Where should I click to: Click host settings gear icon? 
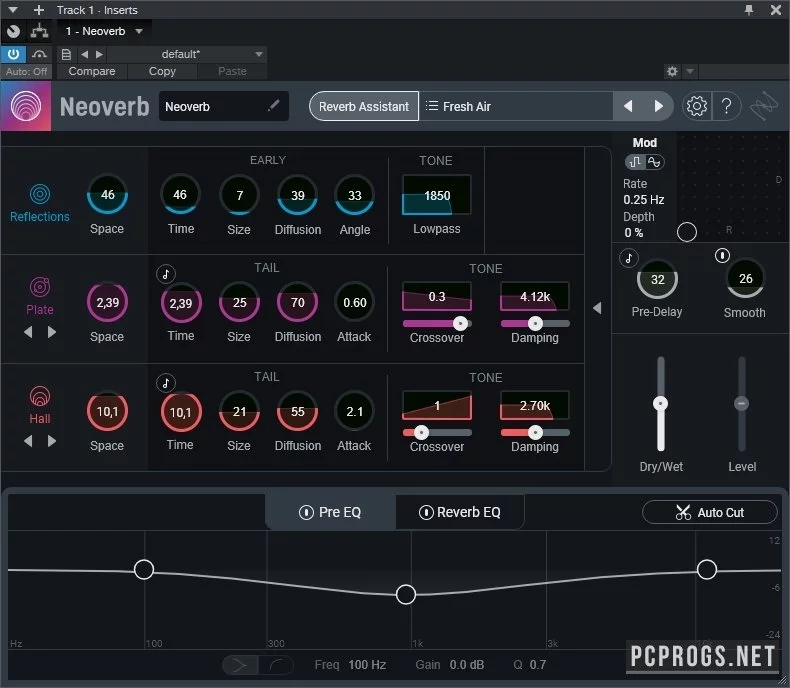point(672,71)
